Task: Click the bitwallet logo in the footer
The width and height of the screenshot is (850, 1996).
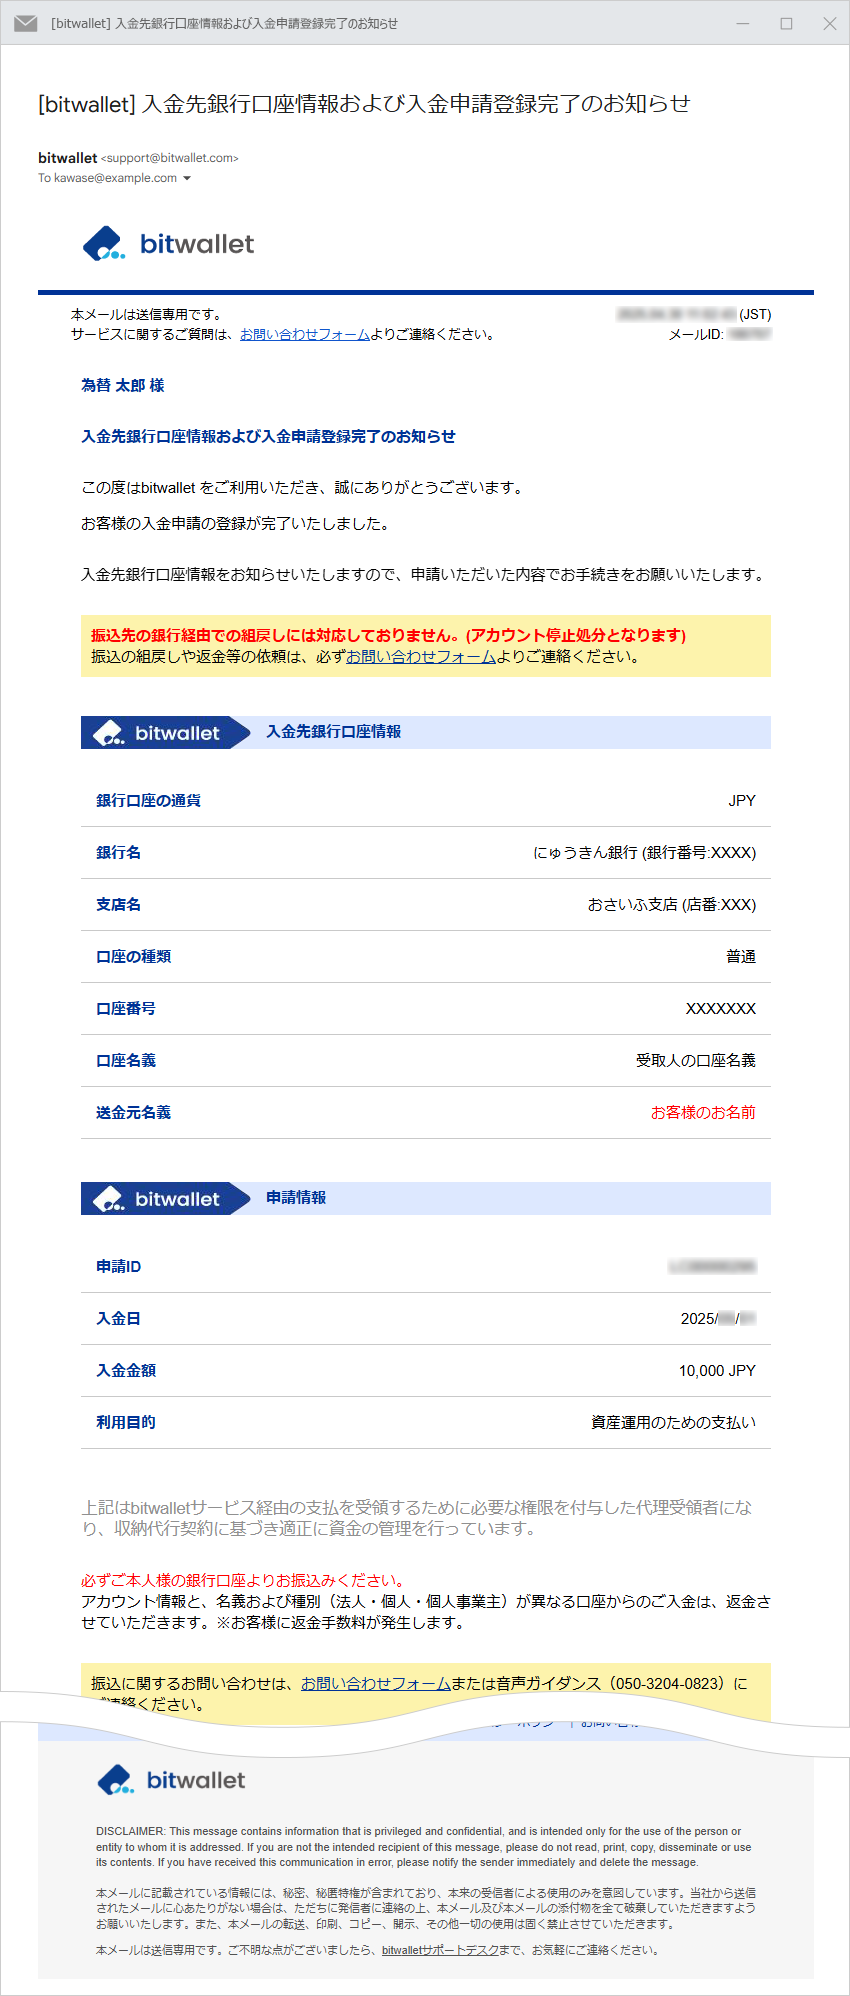Action: [x=171, y=1780]
